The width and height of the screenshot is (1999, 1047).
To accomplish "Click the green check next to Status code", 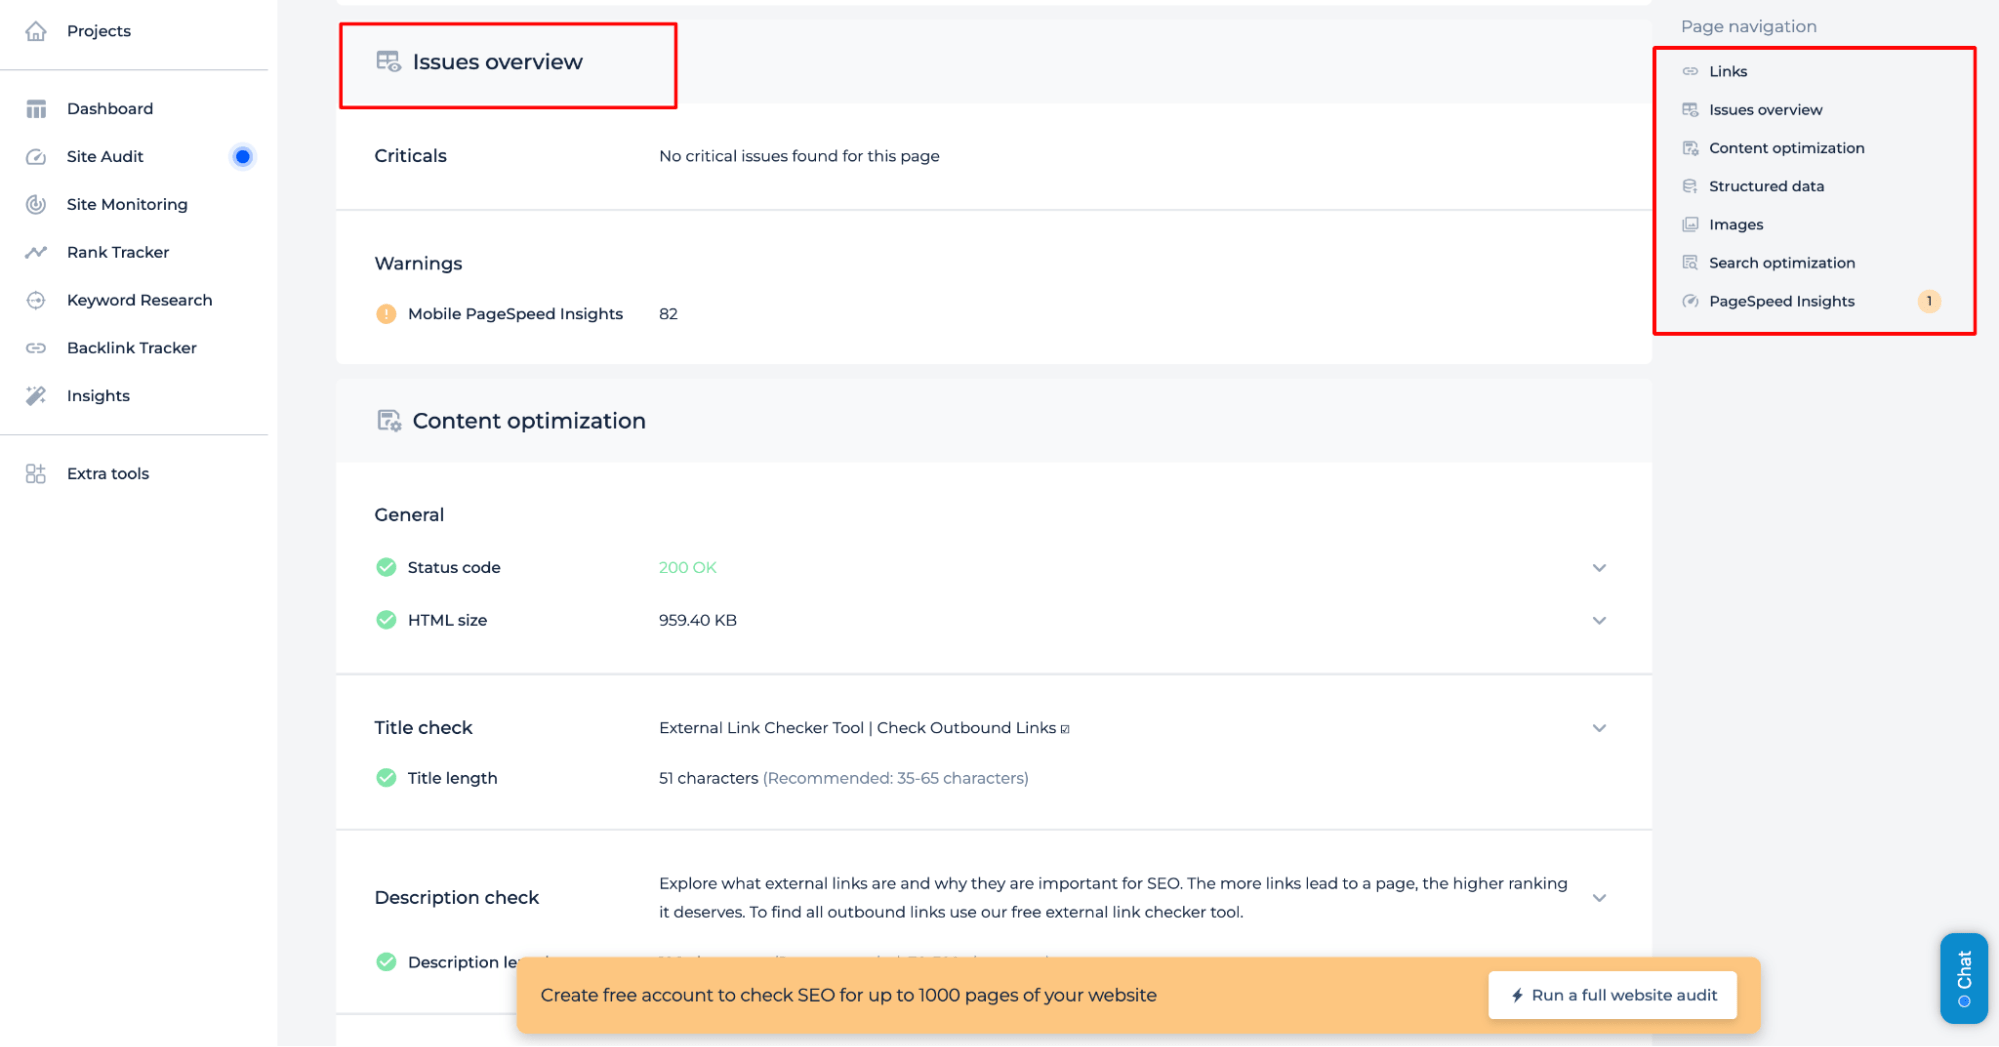I will pyautogui.click(x=386, y=568).
